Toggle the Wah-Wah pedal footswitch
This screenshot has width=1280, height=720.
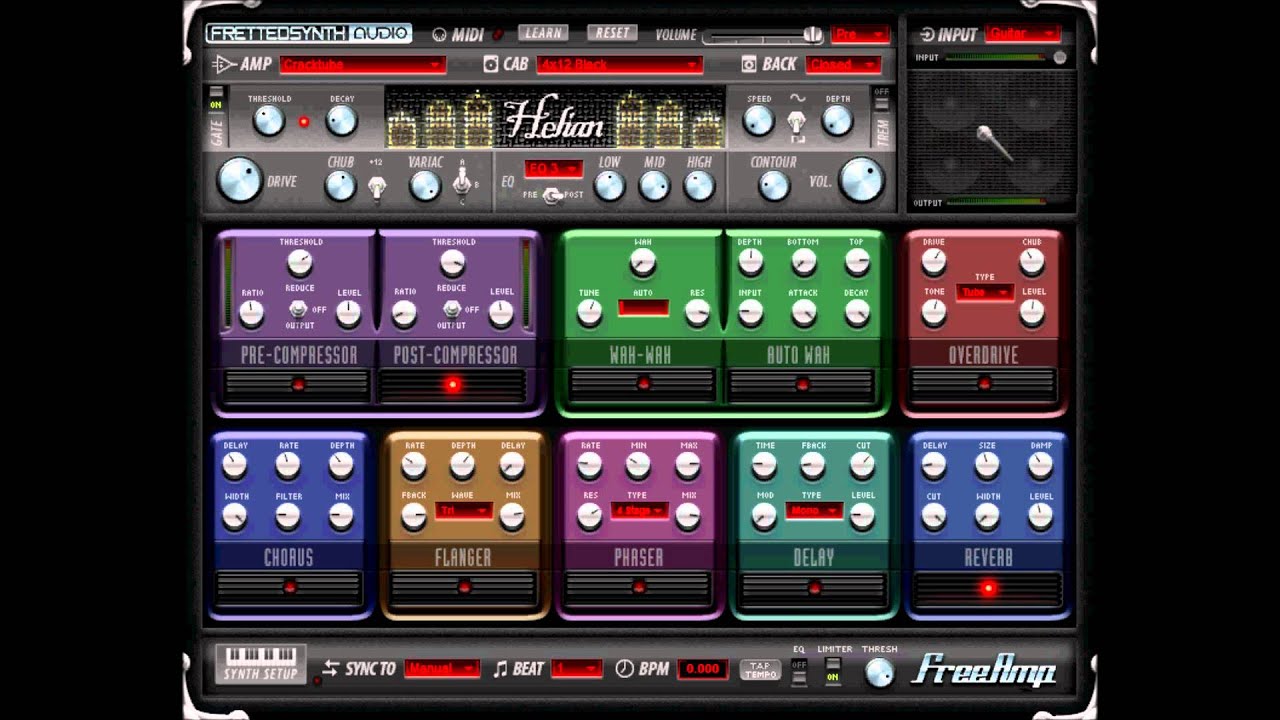642,384
